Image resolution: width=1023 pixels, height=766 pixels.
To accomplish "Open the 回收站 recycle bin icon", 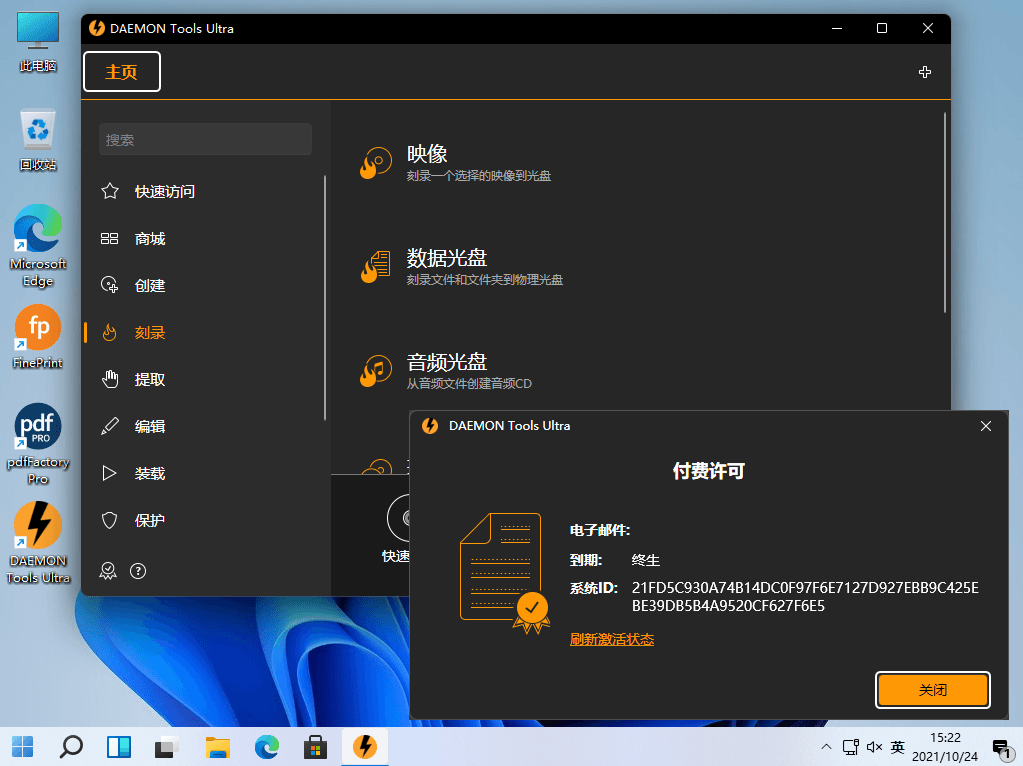I will coord(38,140).
